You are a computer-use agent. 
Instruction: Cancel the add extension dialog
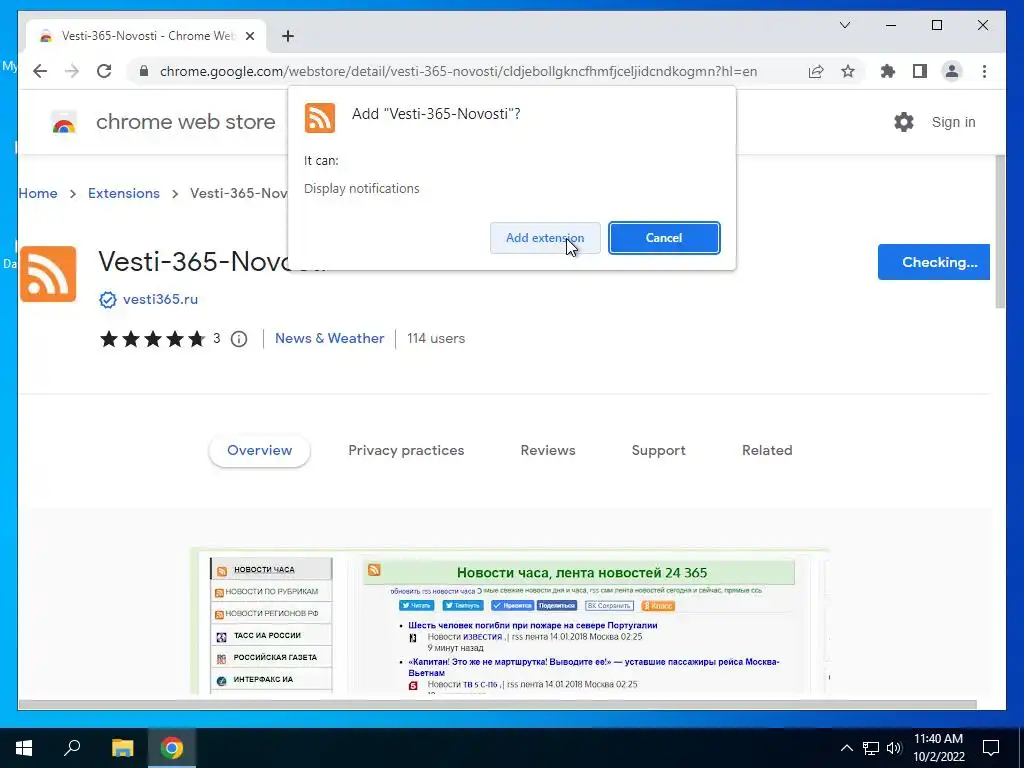click(664, 238)
